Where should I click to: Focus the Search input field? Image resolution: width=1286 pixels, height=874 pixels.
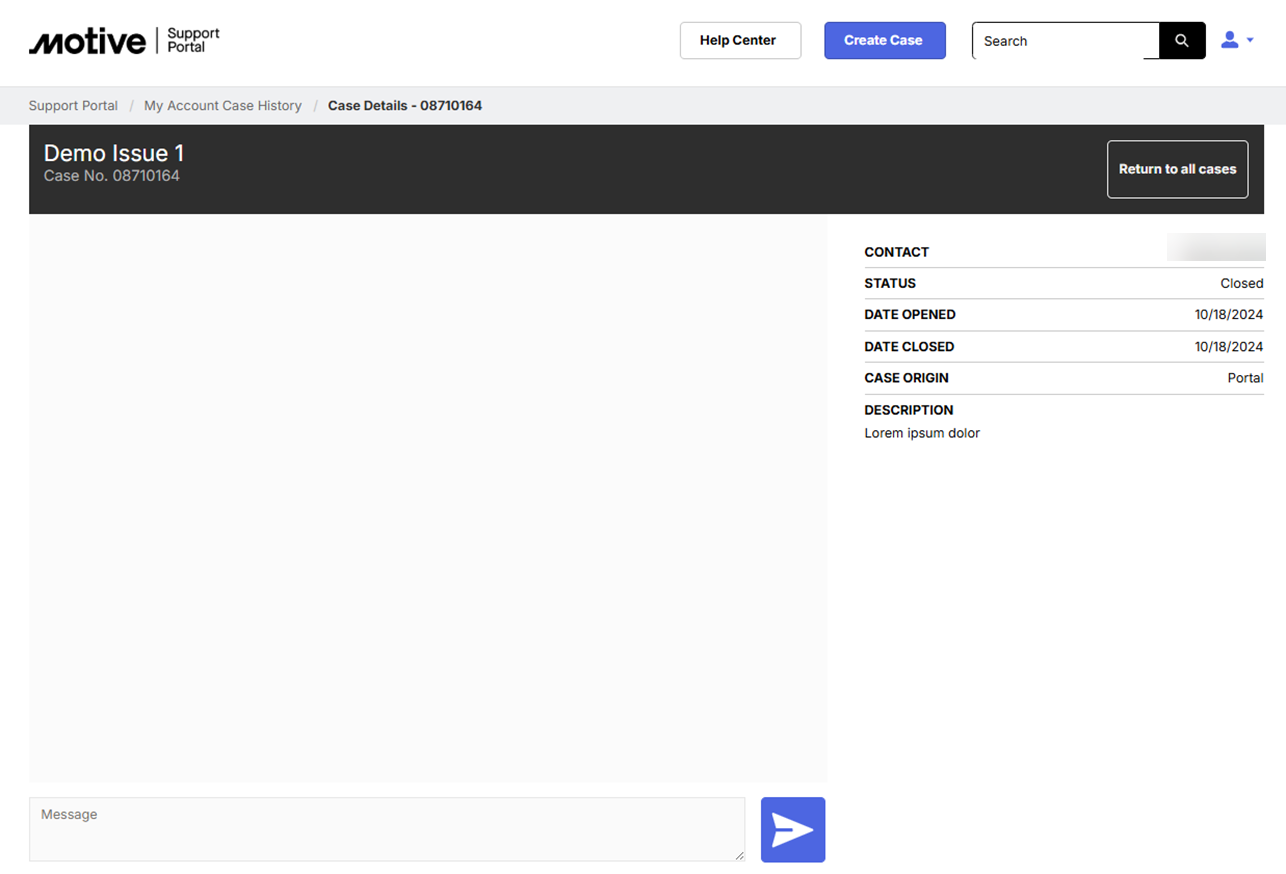(x=1065, y=41)
